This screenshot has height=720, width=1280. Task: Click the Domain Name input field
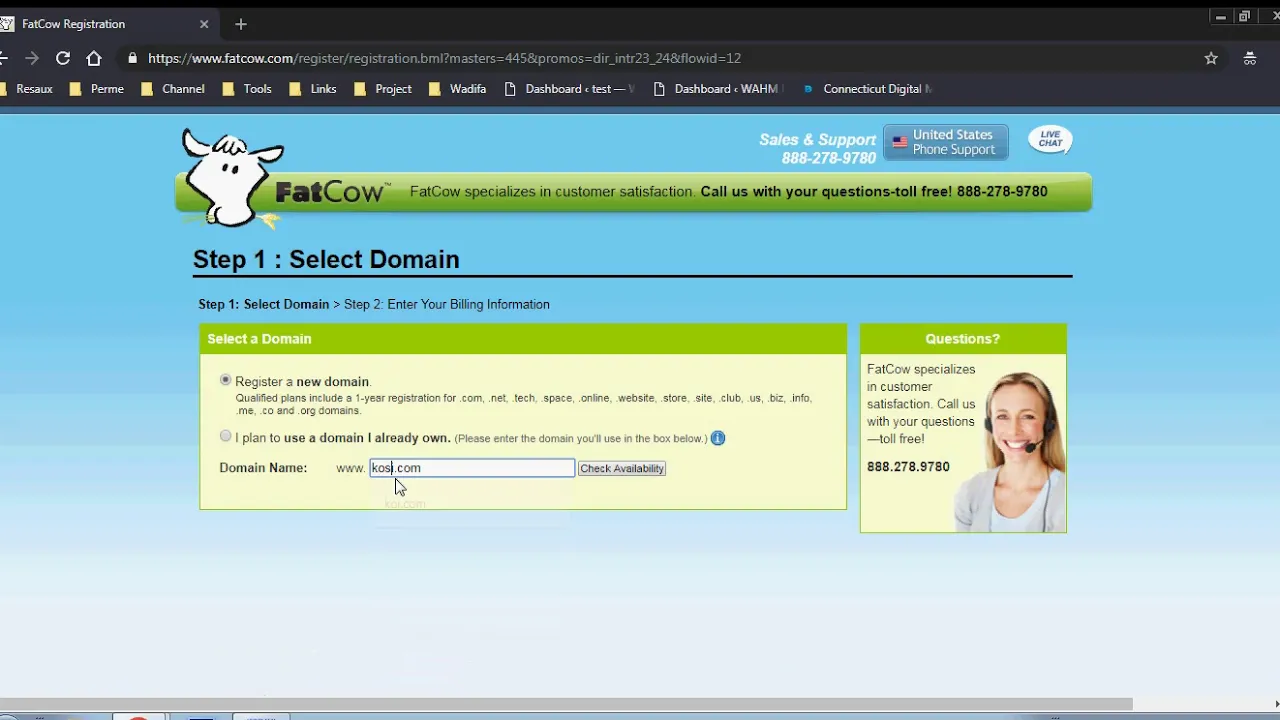coord(472,468)
